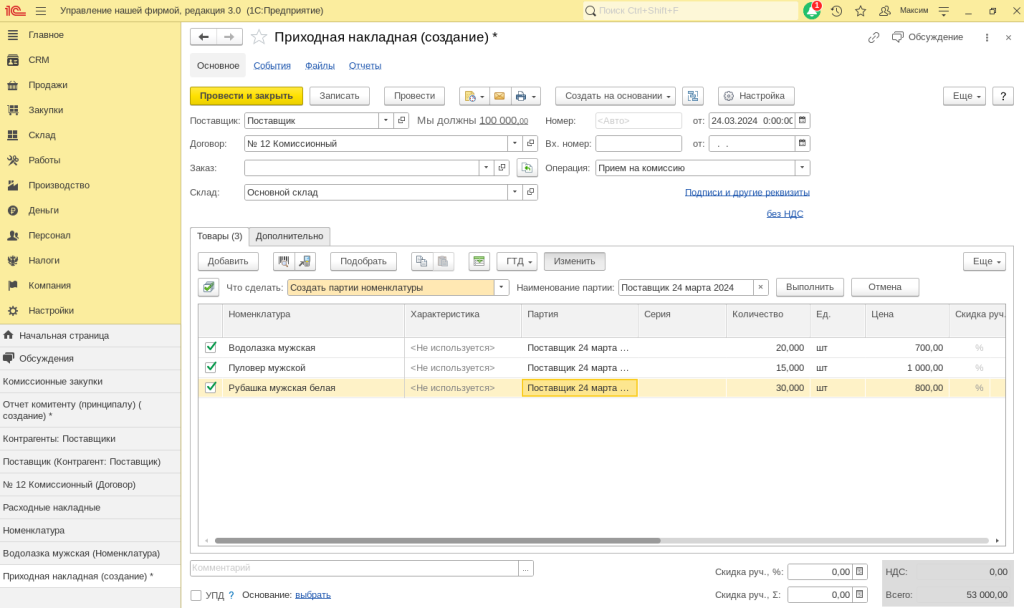Open Комиссионные закупки in open windows list
The width and height of the screenshot is (1024, 608).
click(90, 381)
